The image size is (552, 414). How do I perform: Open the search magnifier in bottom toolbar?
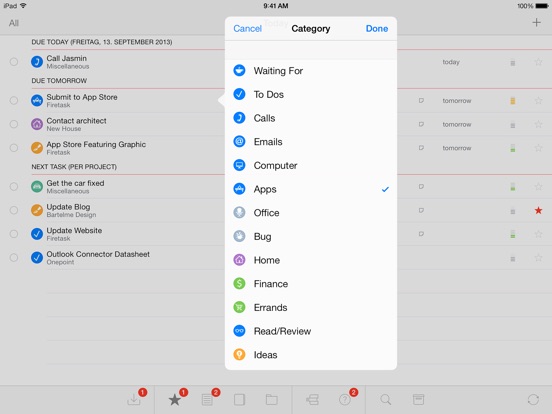pos(385,400)
